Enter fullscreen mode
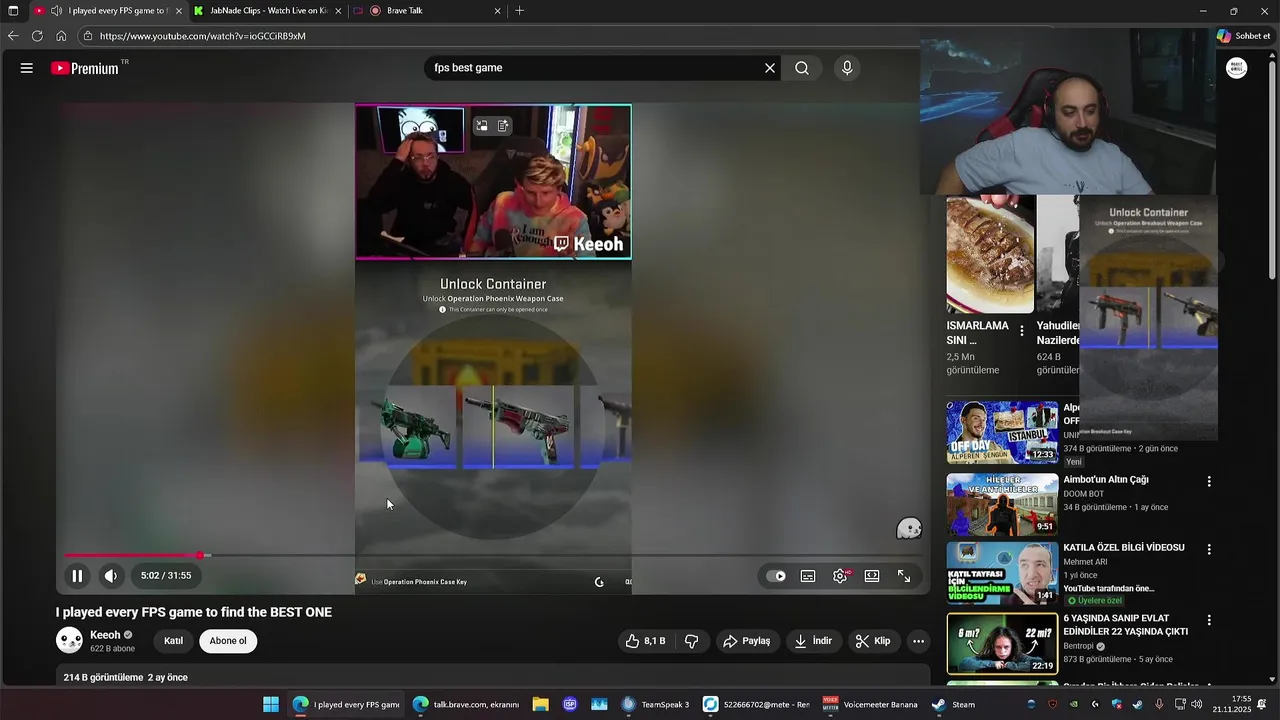 coord(904,576)
